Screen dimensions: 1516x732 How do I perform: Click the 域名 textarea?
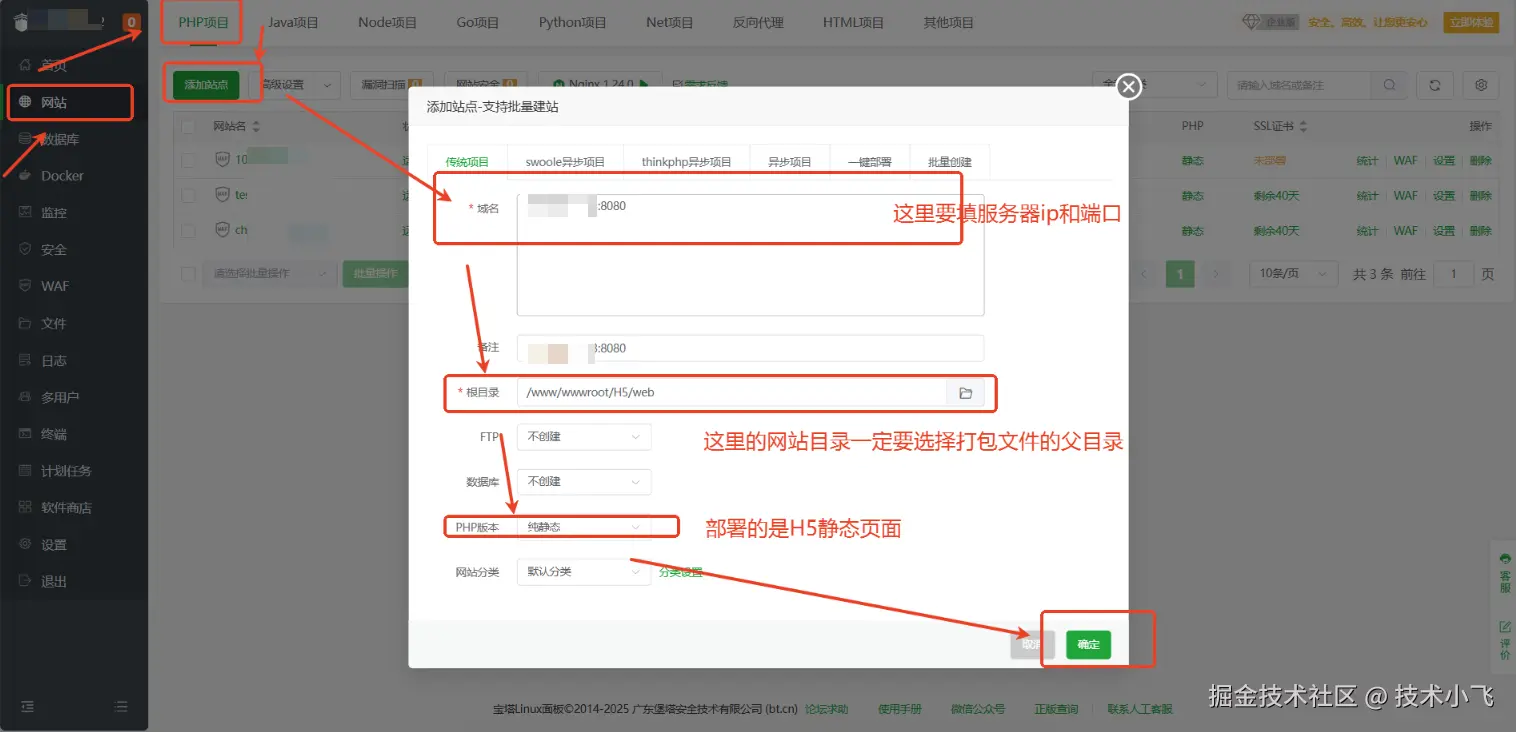[x=750, y=255]
